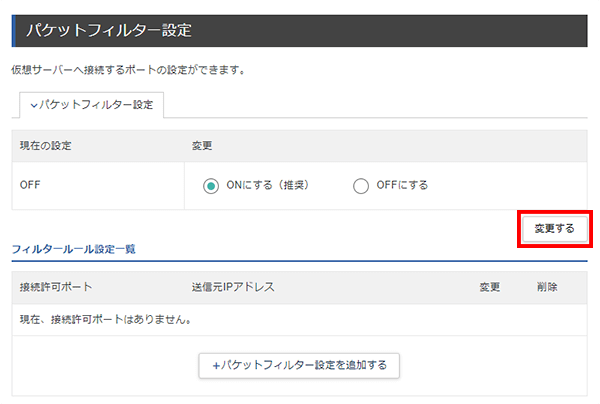Click the 変更 column header in the rule list
Image resolution: width=600 pixels, height=404 pixels.
490,287
